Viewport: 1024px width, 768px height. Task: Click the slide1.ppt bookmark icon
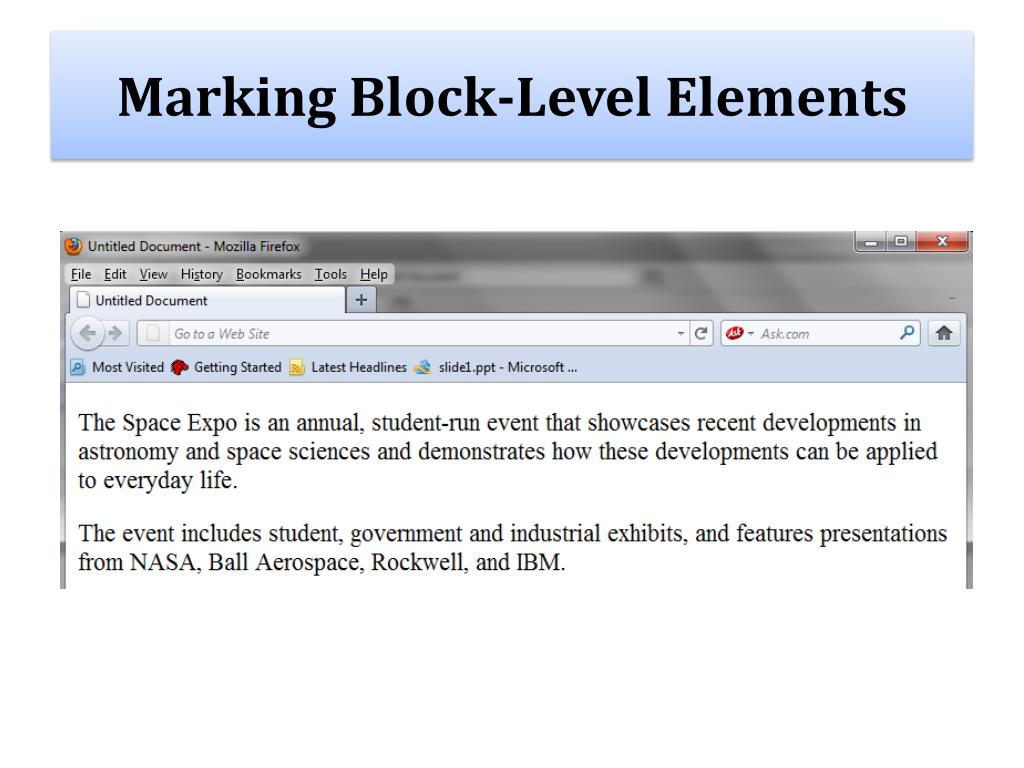point(423,367)
